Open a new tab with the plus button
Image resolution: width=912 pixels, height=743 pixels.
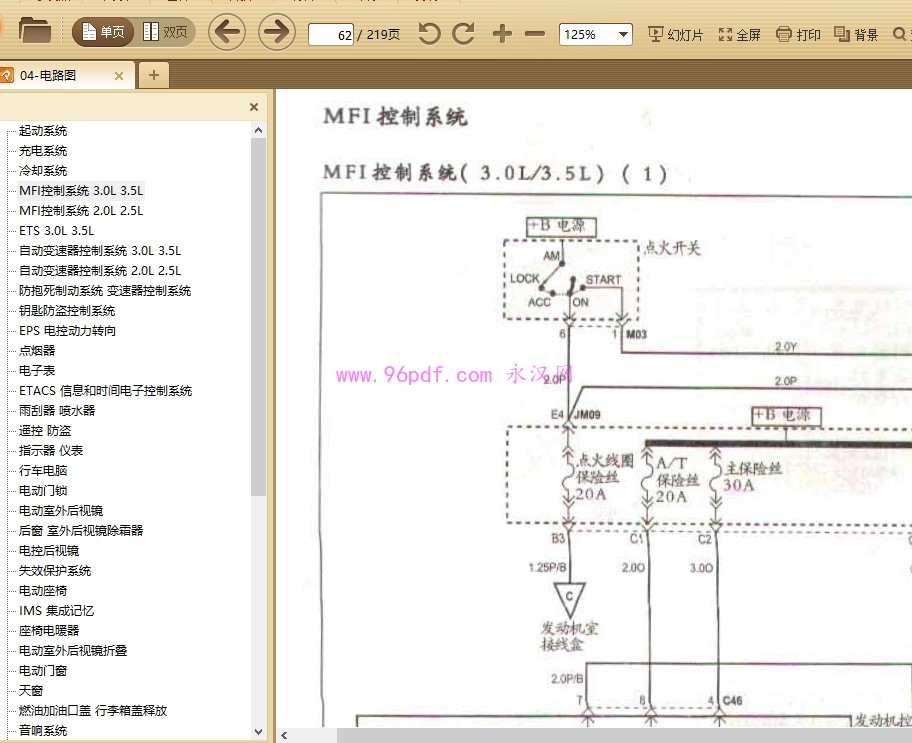click(154, 75)
